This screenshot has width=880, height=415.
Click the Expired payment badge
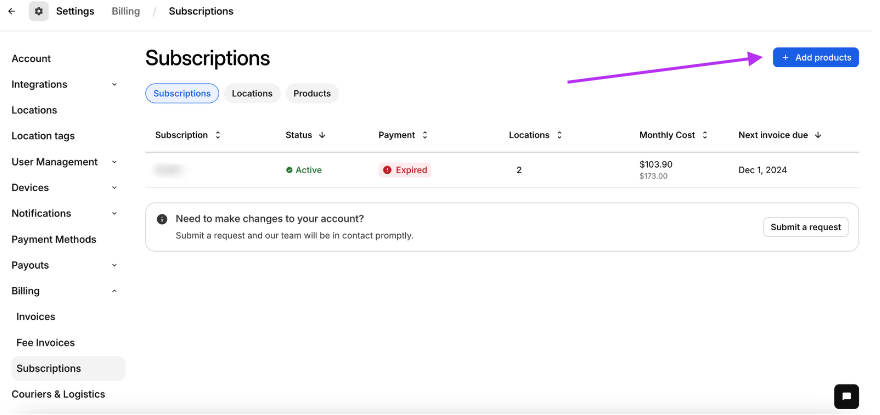pyautogui.click(x=405, y=170)
